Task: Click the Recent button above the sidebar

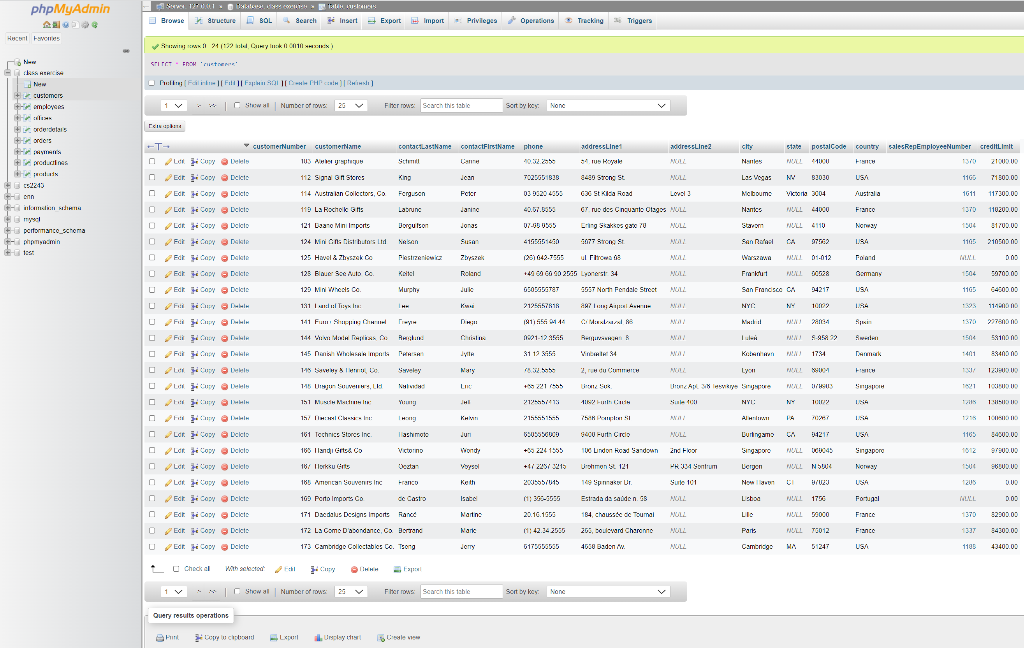Action: pyautogui.click(x=16, y=38)
